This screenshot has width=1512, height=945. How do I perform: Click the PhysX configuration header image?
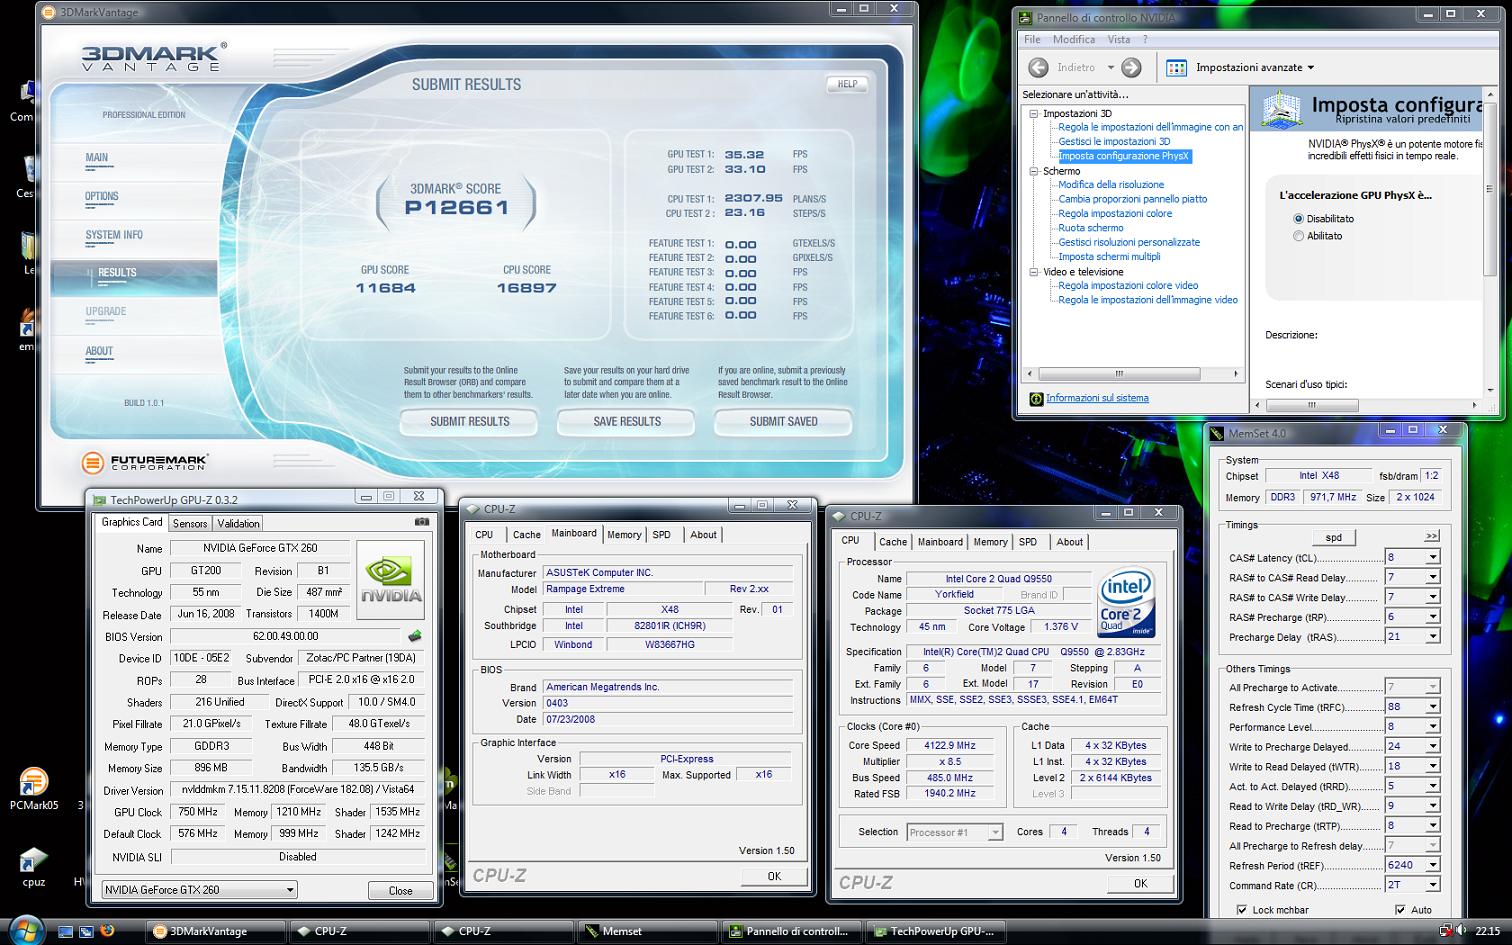[x=1281, y=108]
